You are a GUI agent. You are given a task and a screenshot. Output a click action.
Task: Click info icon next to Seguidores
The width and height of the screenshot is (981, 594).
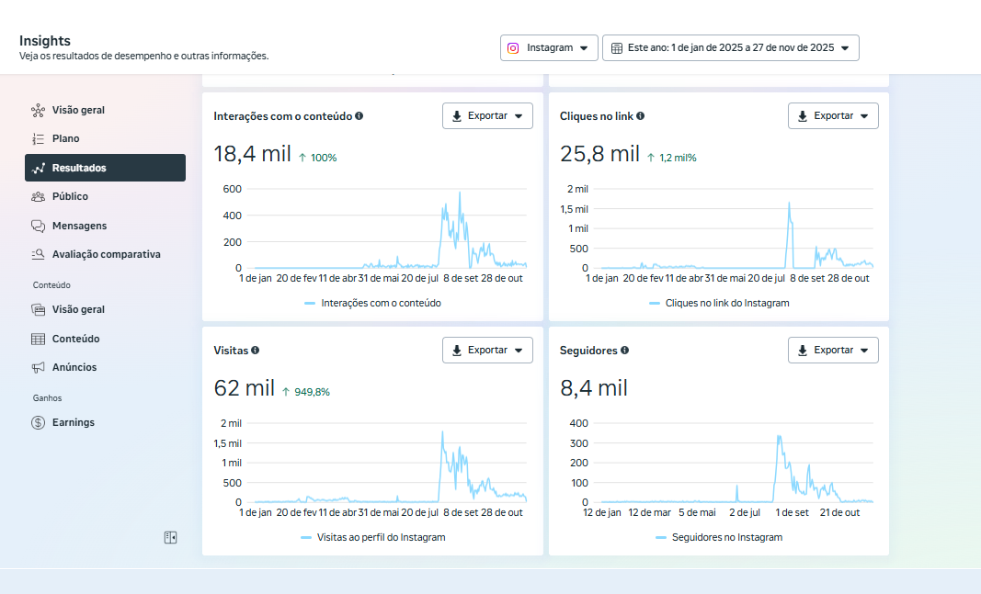pos(625,351)
